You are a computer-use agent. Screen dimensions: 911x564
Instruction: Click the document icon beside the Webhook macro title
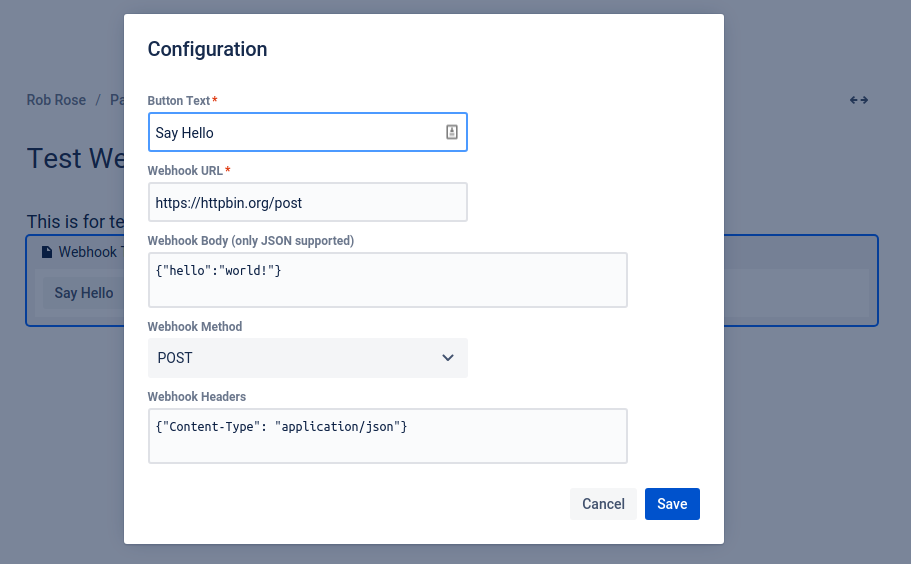click(46, 252)
